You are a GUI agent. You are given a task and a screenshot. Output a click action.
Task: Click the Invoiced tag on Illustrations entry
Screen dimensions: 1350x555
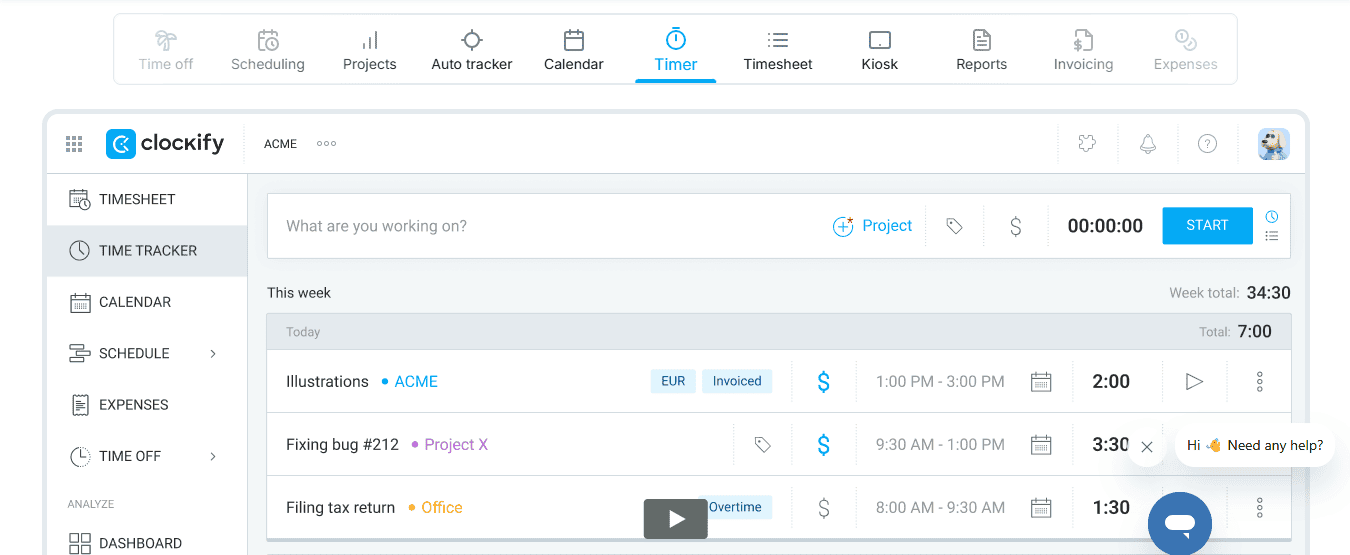click(x=737, y=381)
